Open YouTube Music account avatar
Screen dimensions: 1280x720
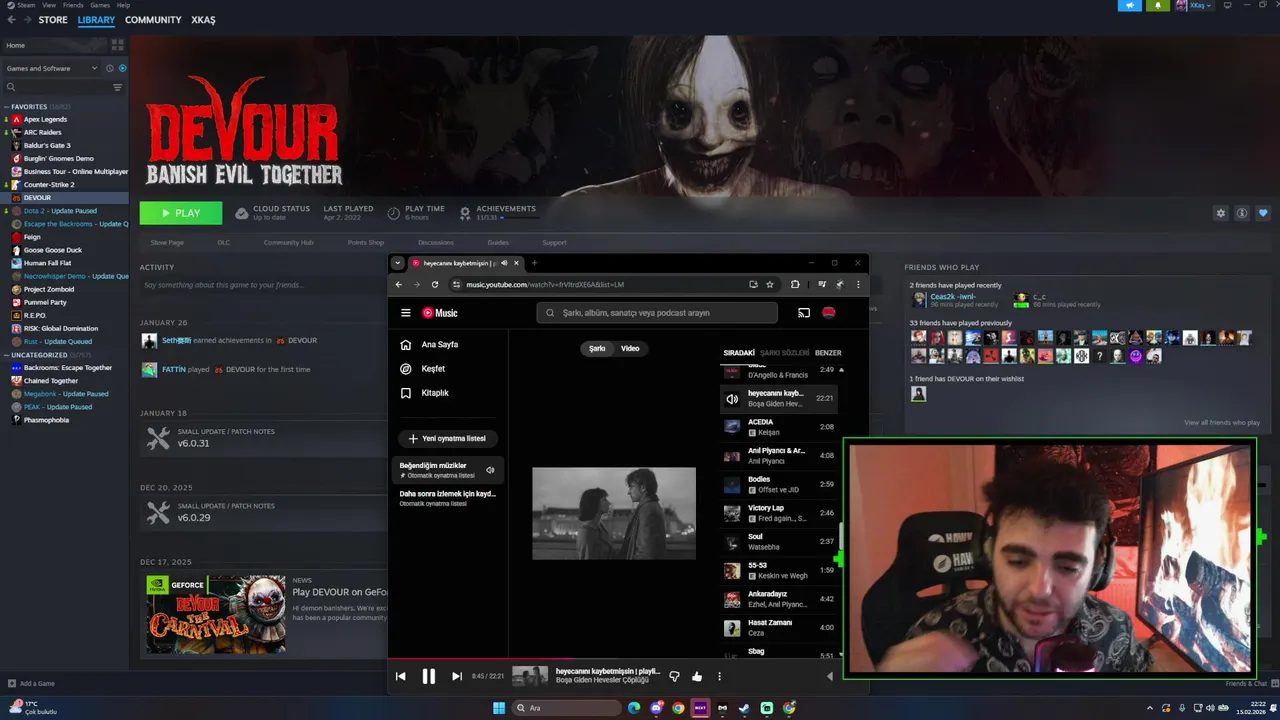(829, 313)
